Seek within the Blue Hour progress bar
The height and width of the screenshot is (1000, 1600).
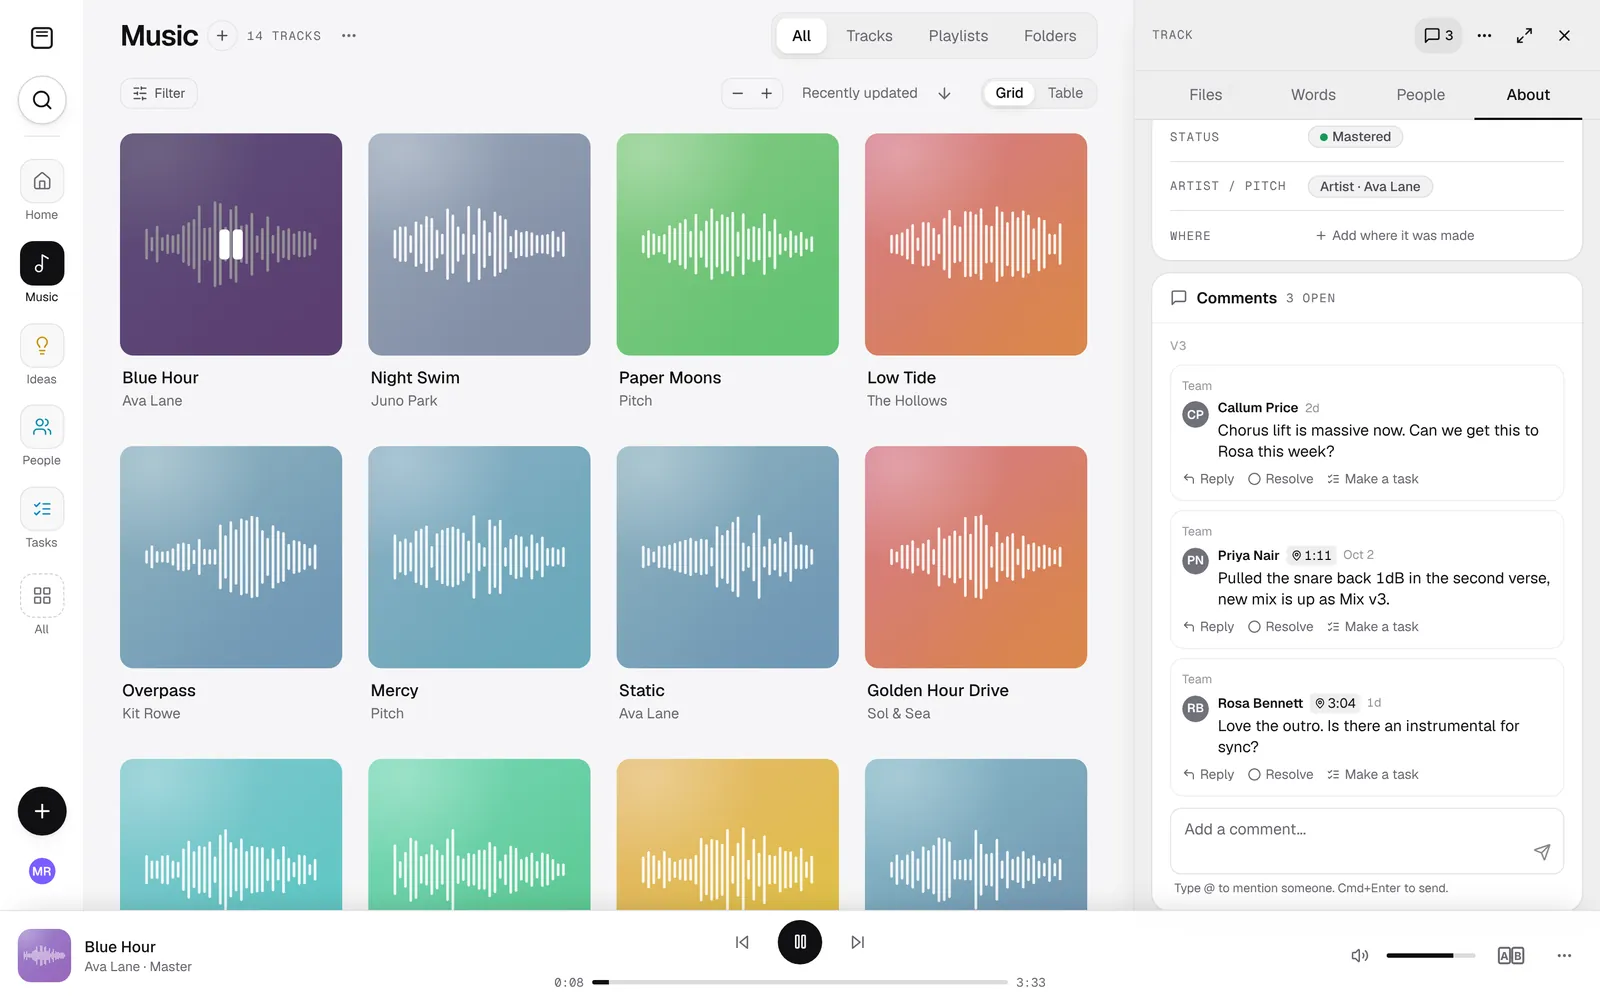(800, 982)
